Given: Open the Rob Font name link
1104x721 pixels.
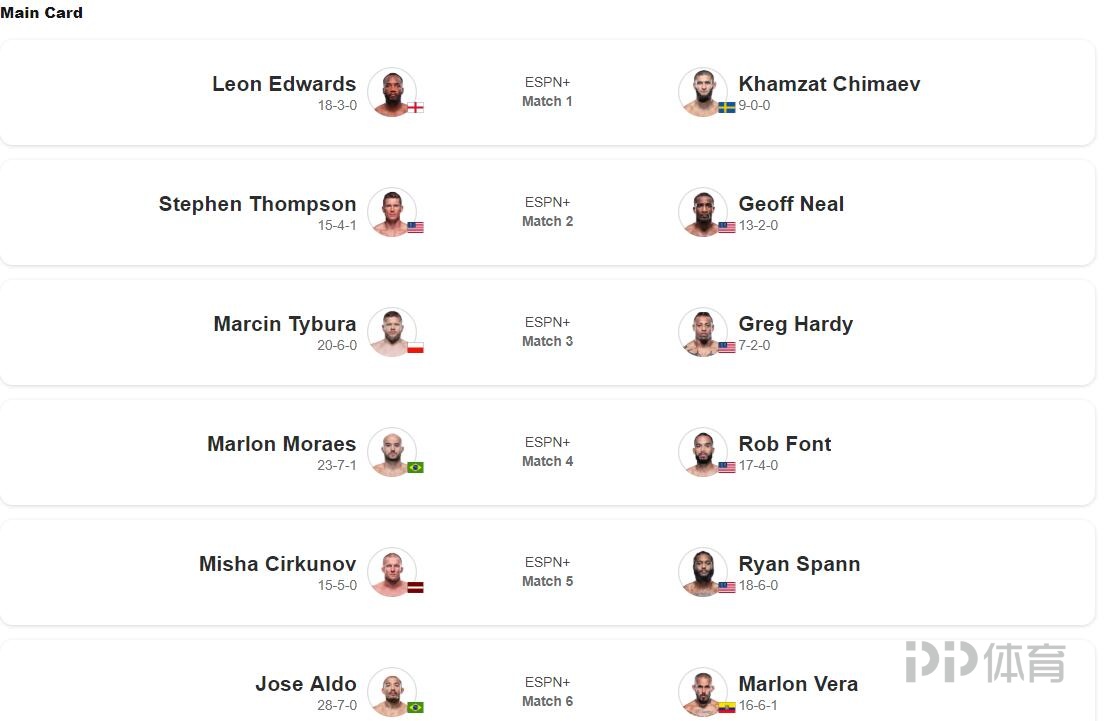Looking at the screenshot, I should click(x=785, y=444).
